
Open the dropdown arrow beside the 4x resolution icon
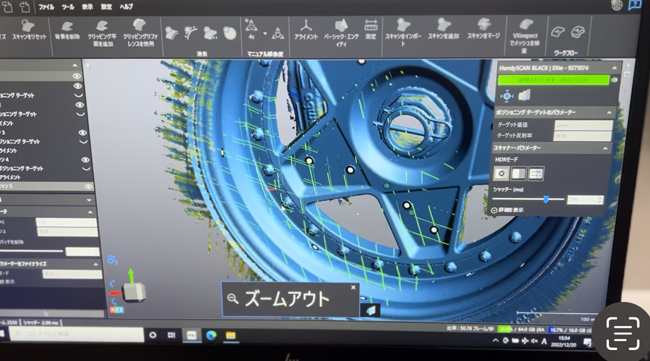[x=265, y=34]
